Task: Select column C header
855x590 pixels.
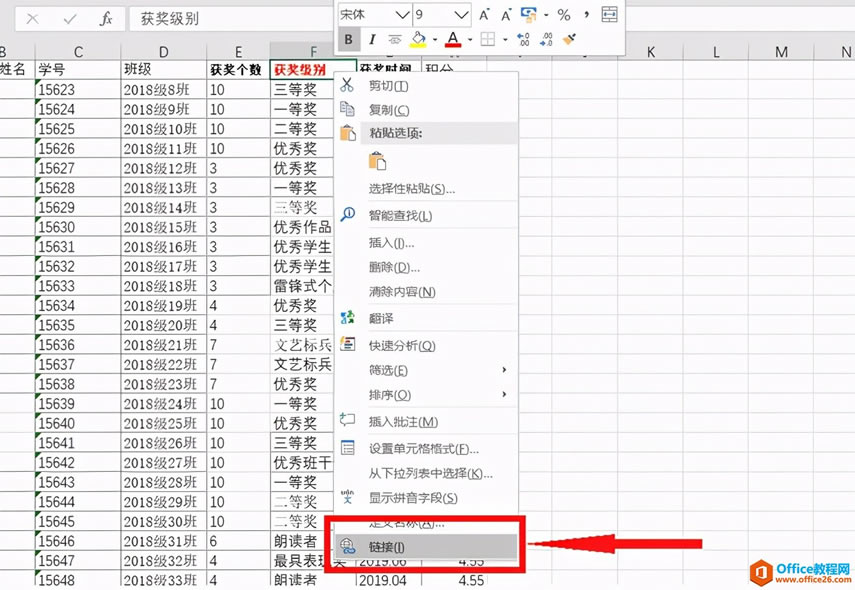Action: pos(78,52)
